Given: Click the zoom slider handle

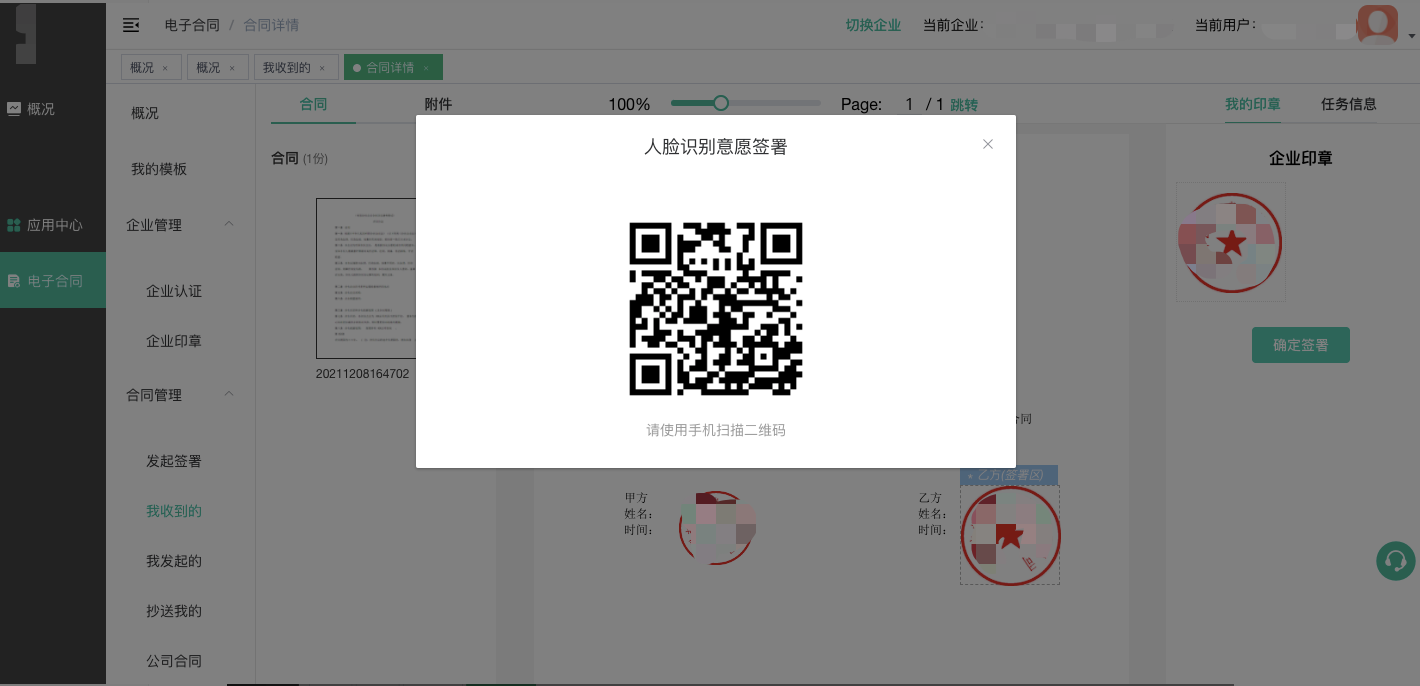Looking at the screenshot, I should [x=720, y=103].
